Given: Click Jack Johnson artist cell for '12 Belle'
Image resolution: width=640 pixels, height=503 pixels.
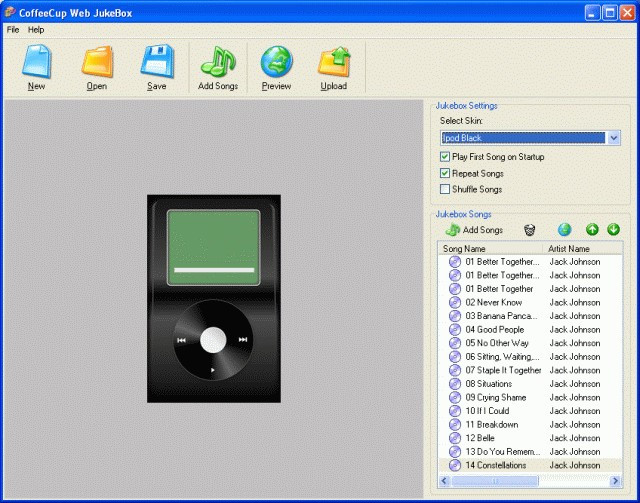Looking at the screenshot, I should click(x=575, y=438).
